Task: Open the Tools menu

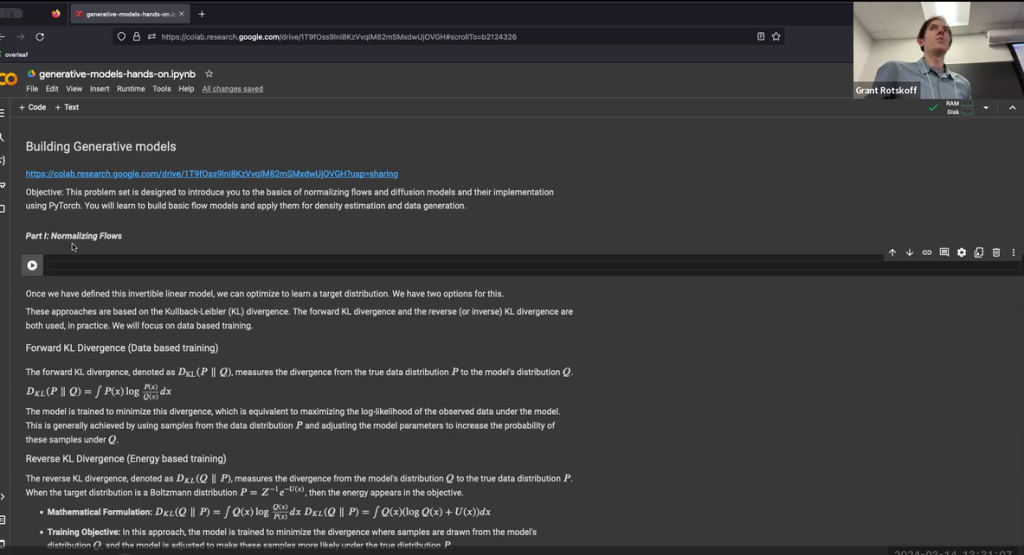Action: click(x=161, y=89)
